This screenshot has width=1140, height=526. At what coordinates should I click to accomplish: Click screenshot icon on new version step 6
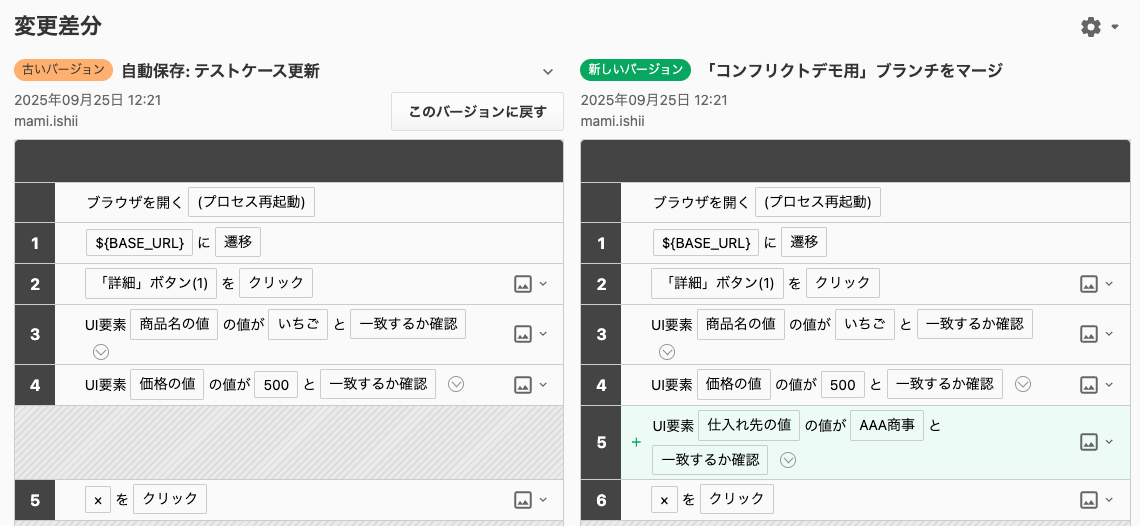tap(1089, 500)
